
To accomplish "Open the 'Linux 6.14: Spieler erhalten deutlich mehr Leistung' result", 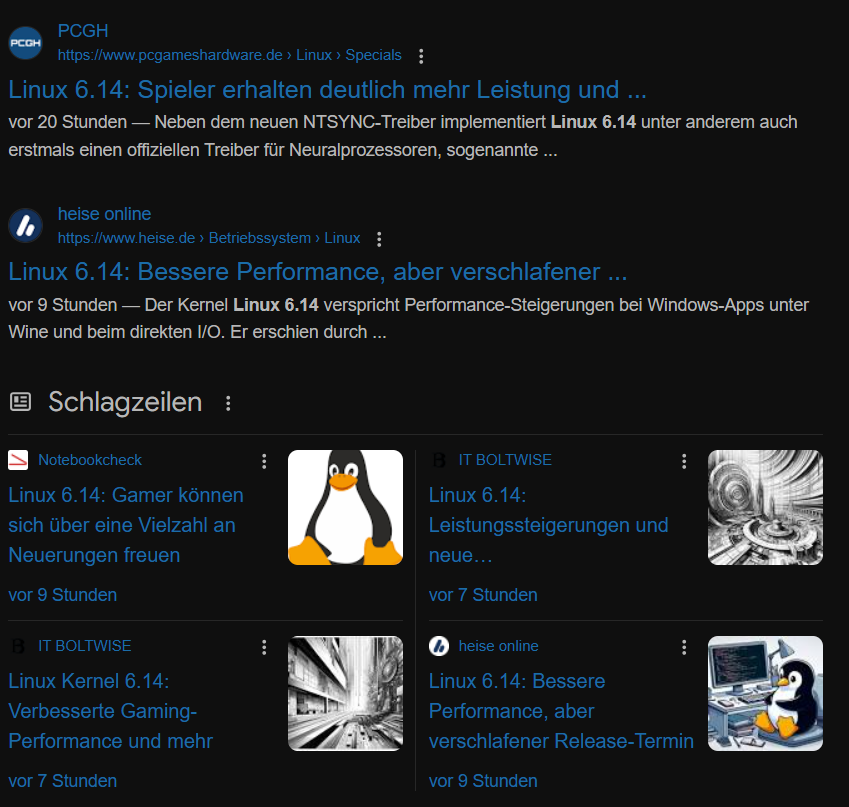I will (328, 90).
